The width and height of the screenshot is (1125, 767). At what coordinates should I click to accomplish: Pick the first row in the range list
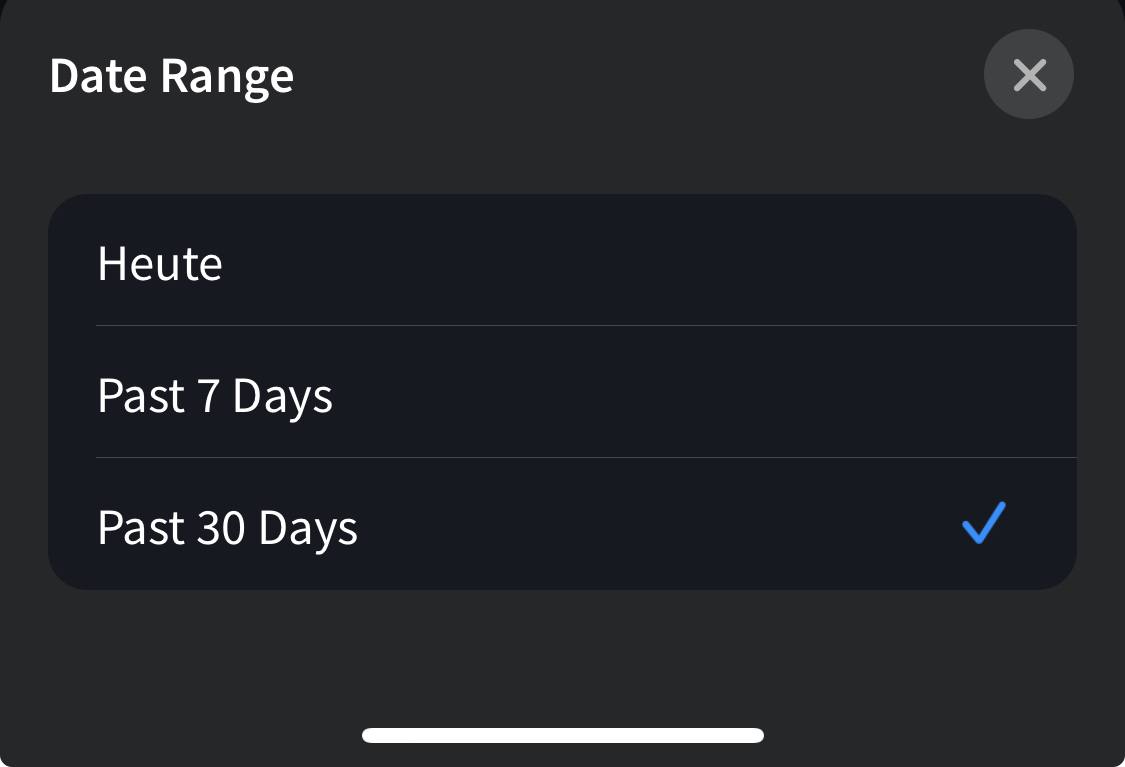561,262
